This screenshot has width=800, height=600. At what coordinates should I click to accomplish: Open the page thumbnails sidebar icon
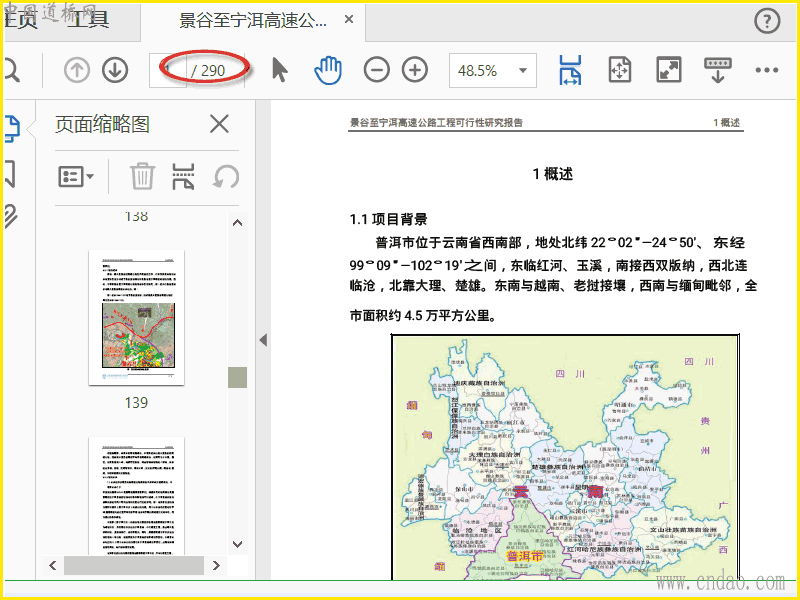[x=11, y=128]
